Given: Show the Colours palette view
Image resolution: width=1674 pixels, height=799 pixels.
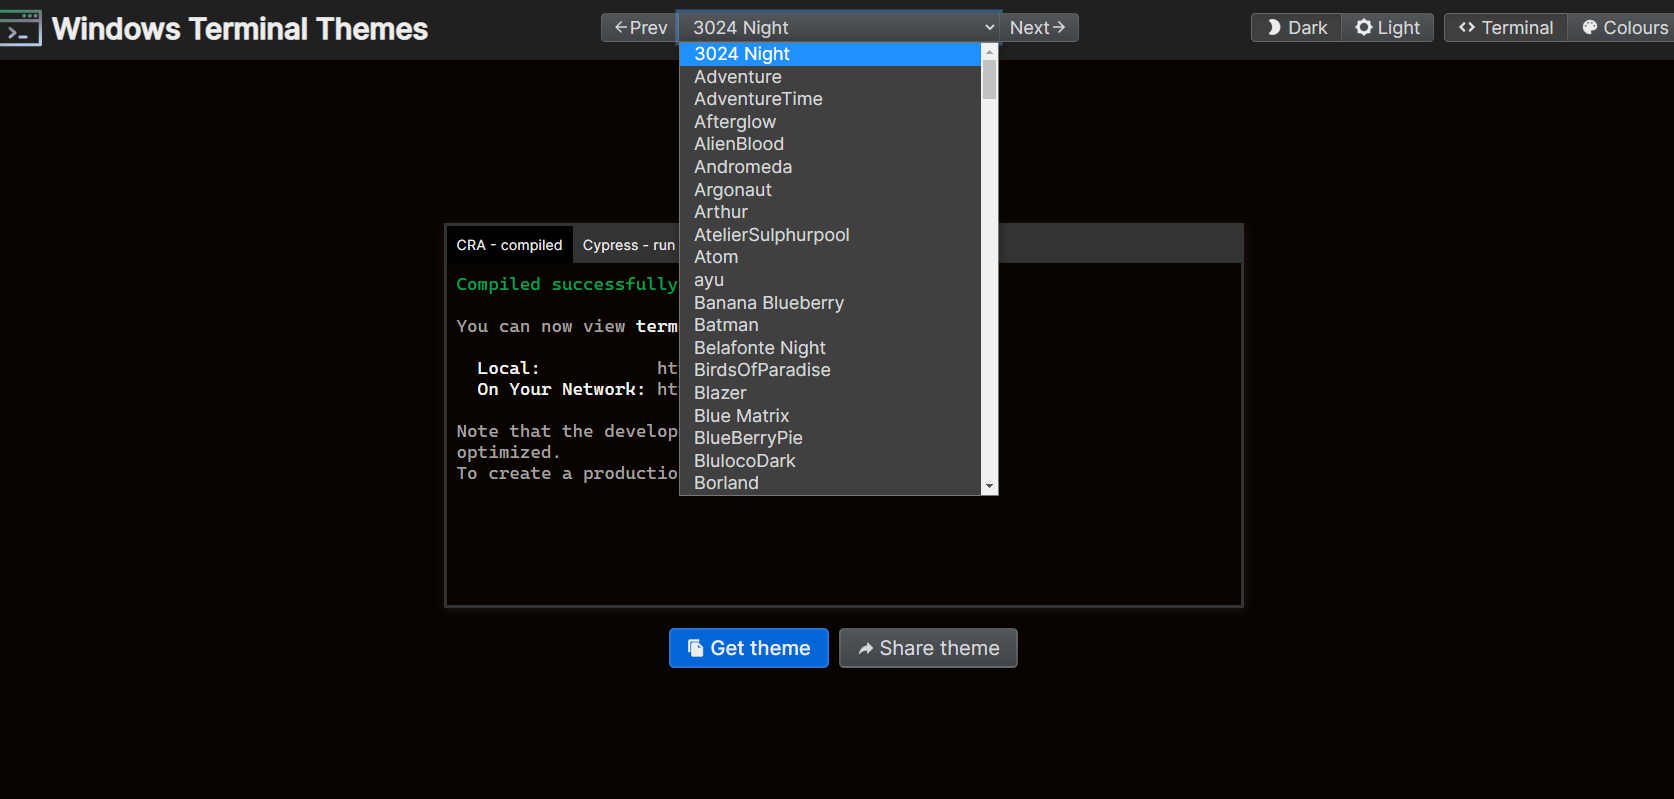Looking at the screenshot, I should coord(1624,28).
